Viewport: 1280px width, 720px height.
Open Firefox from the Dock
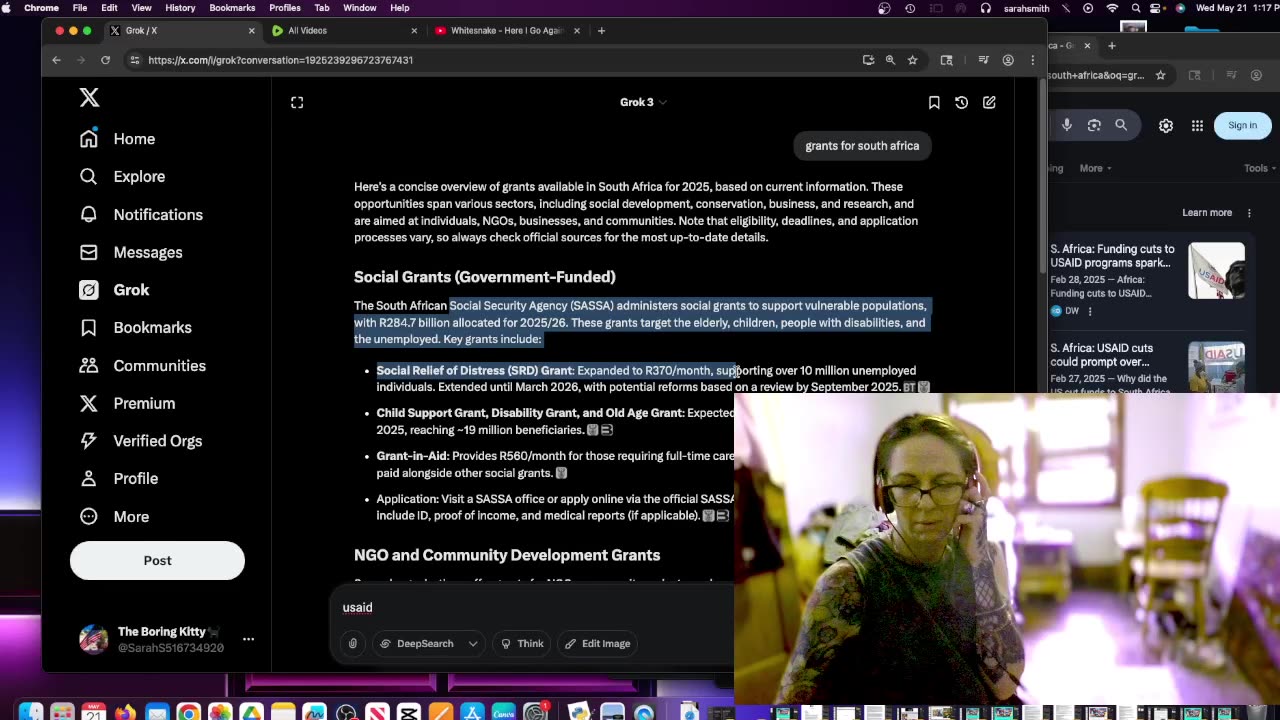[125, 713]
